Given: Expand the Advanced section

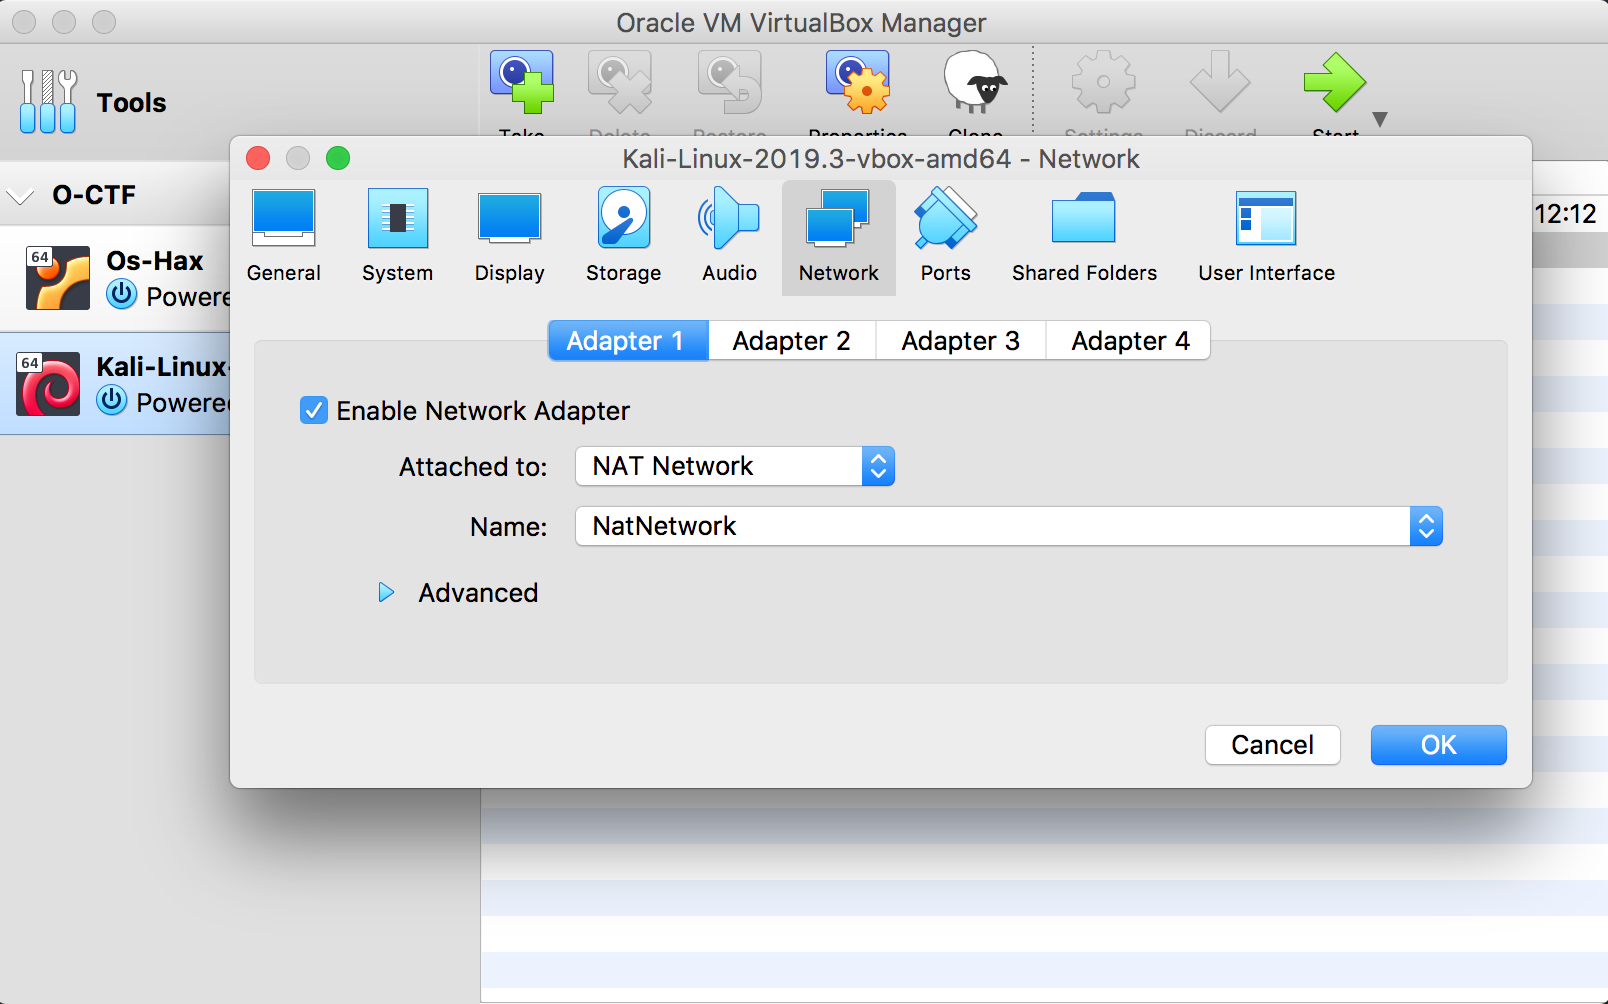Looking at the screenshot, I should [x=386, y=593].
